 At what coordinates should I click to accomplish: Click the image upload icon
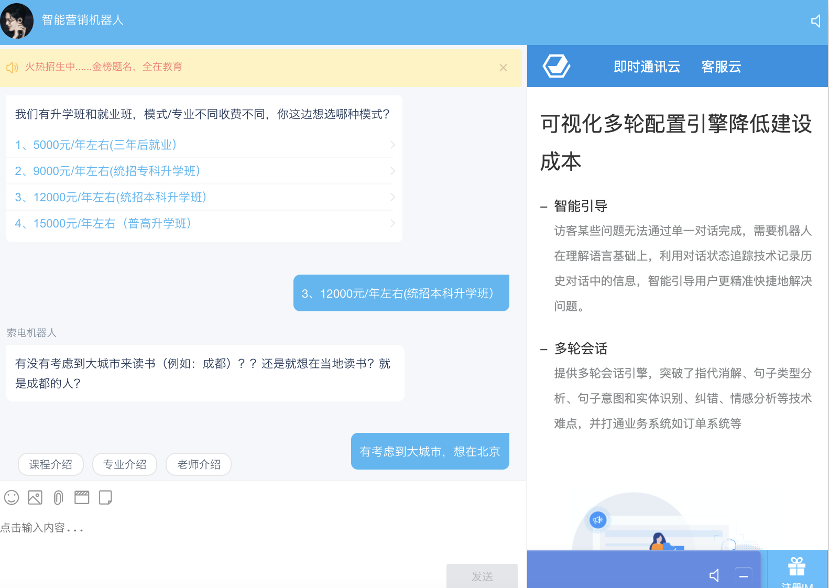click(35, 497)
